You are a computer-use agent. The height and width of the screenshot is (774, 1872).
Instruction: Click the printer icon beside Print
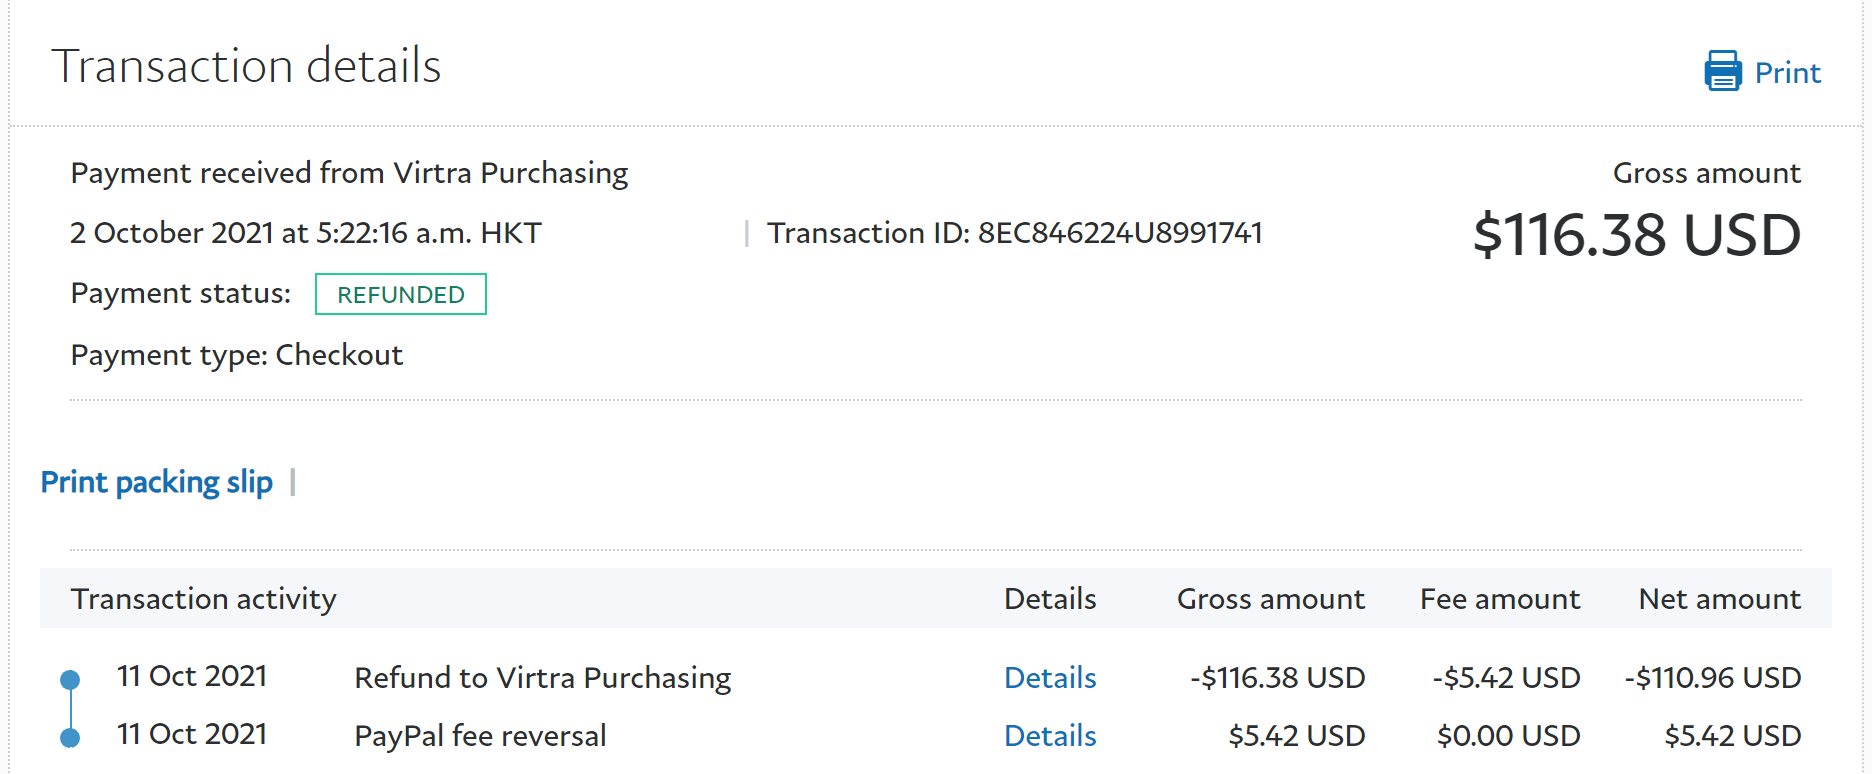click(x=1722, y=72)
